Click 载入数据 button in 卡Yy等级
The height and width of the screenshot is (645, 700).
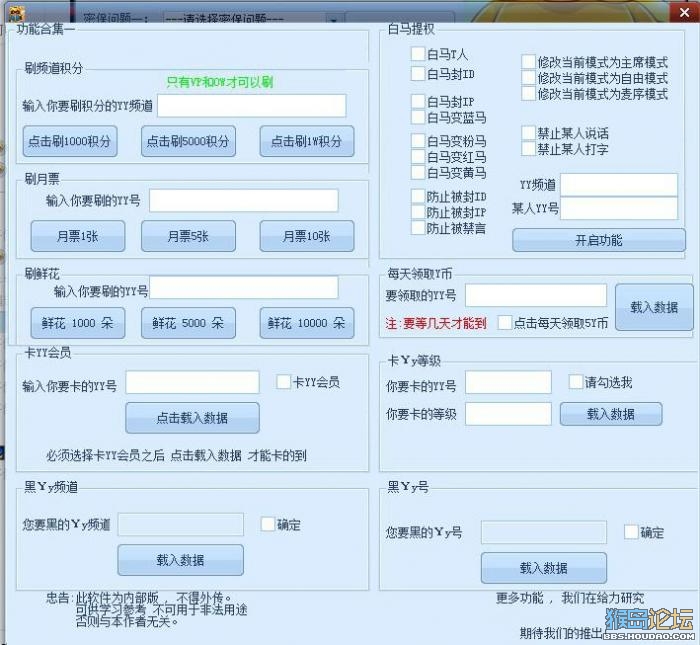[611, 414]
